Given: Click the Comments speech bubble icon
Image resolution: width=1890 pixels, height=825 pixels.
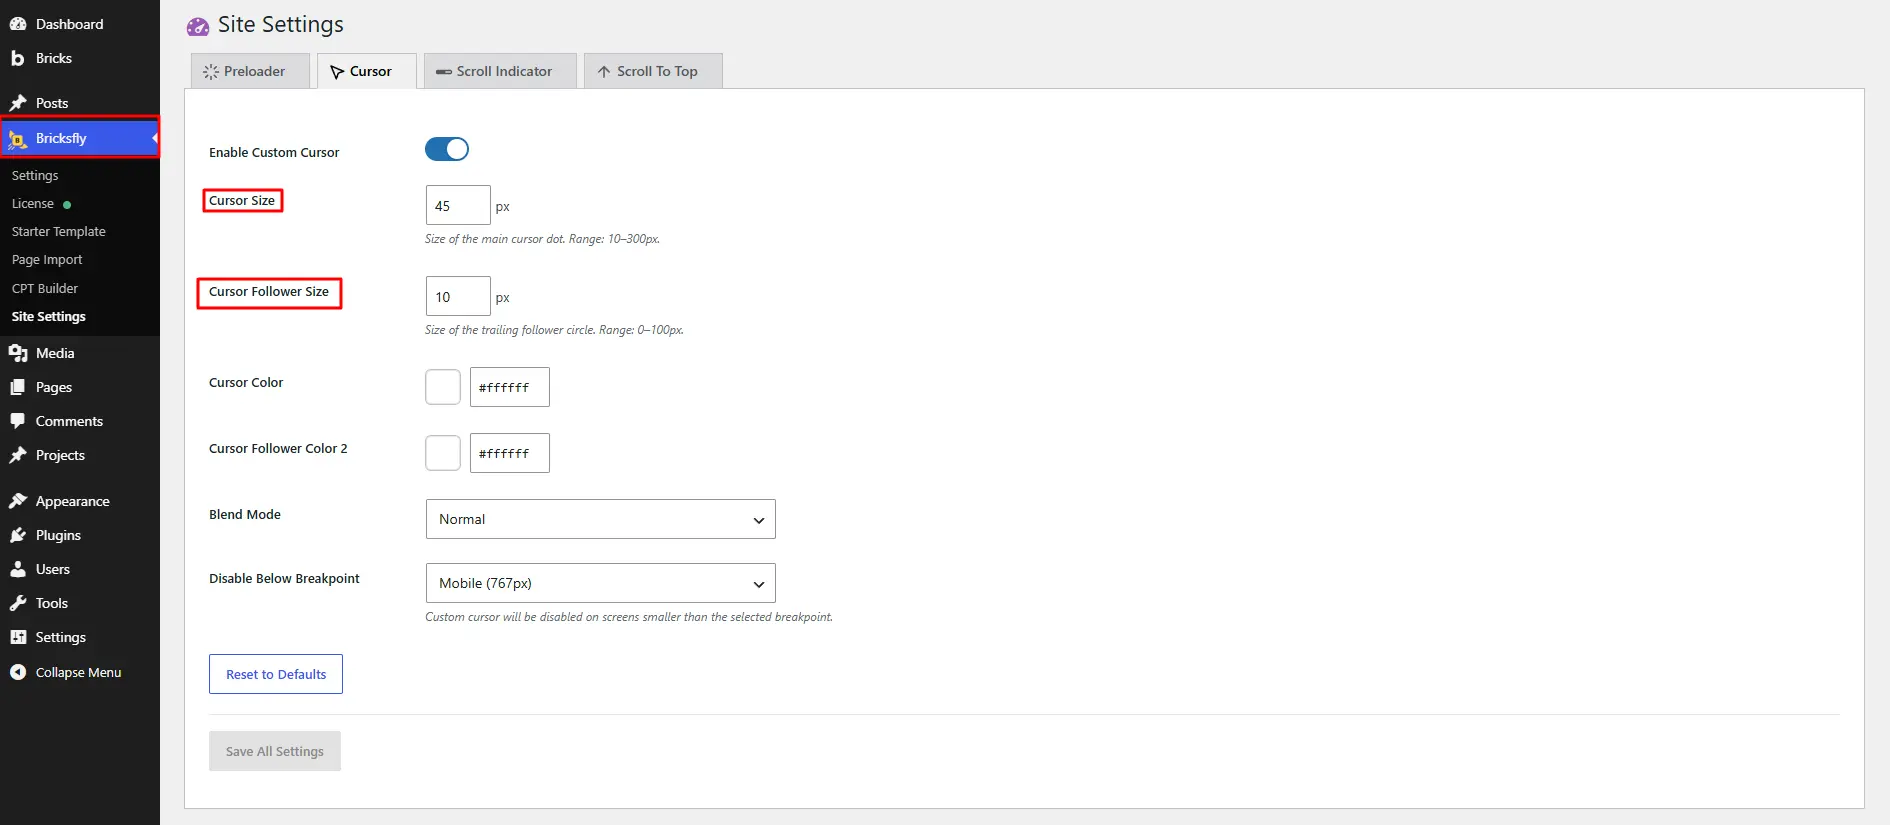Looking at the screenshot, I should pos(18,421).
